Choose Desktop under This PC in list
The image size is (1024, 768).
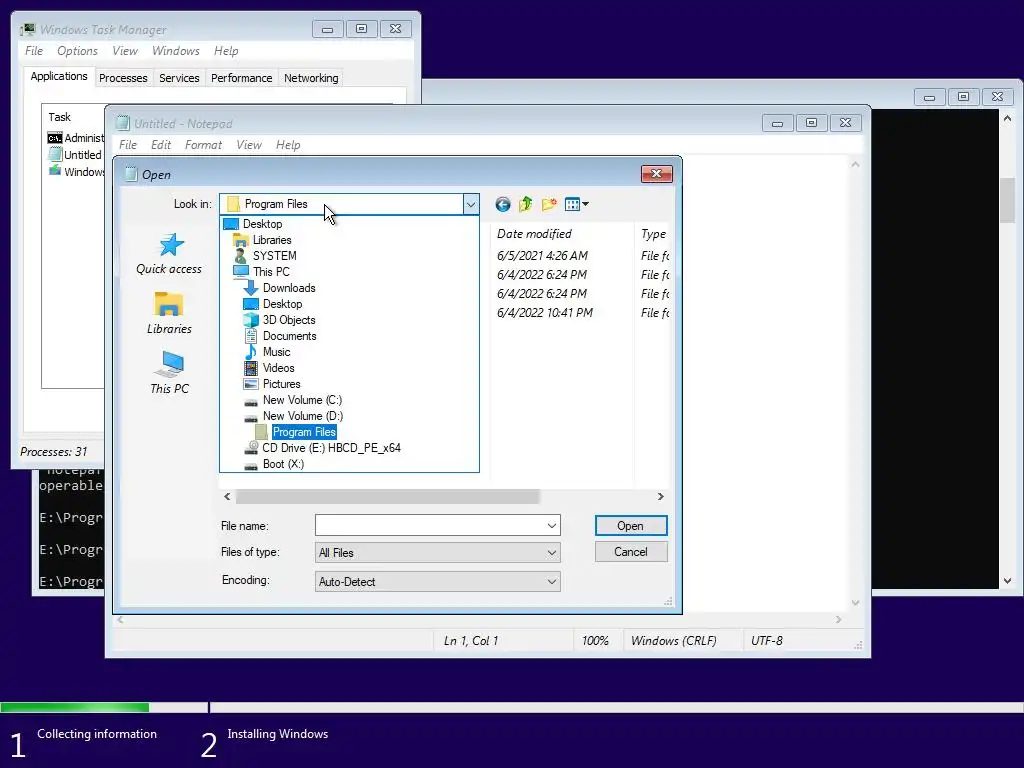pyautogui.click(x=282, y=304)
